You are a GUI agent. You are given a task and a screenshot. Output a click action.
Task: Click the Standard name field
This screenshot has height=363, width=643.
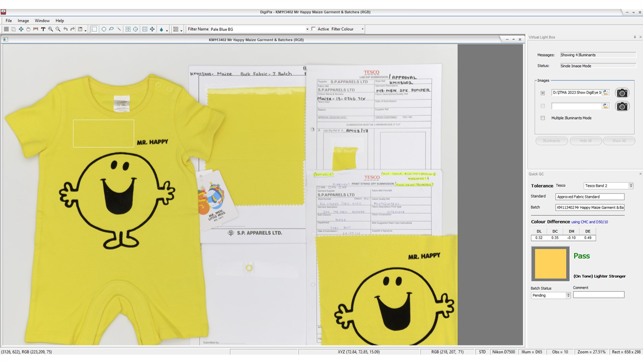pos(590,197)
